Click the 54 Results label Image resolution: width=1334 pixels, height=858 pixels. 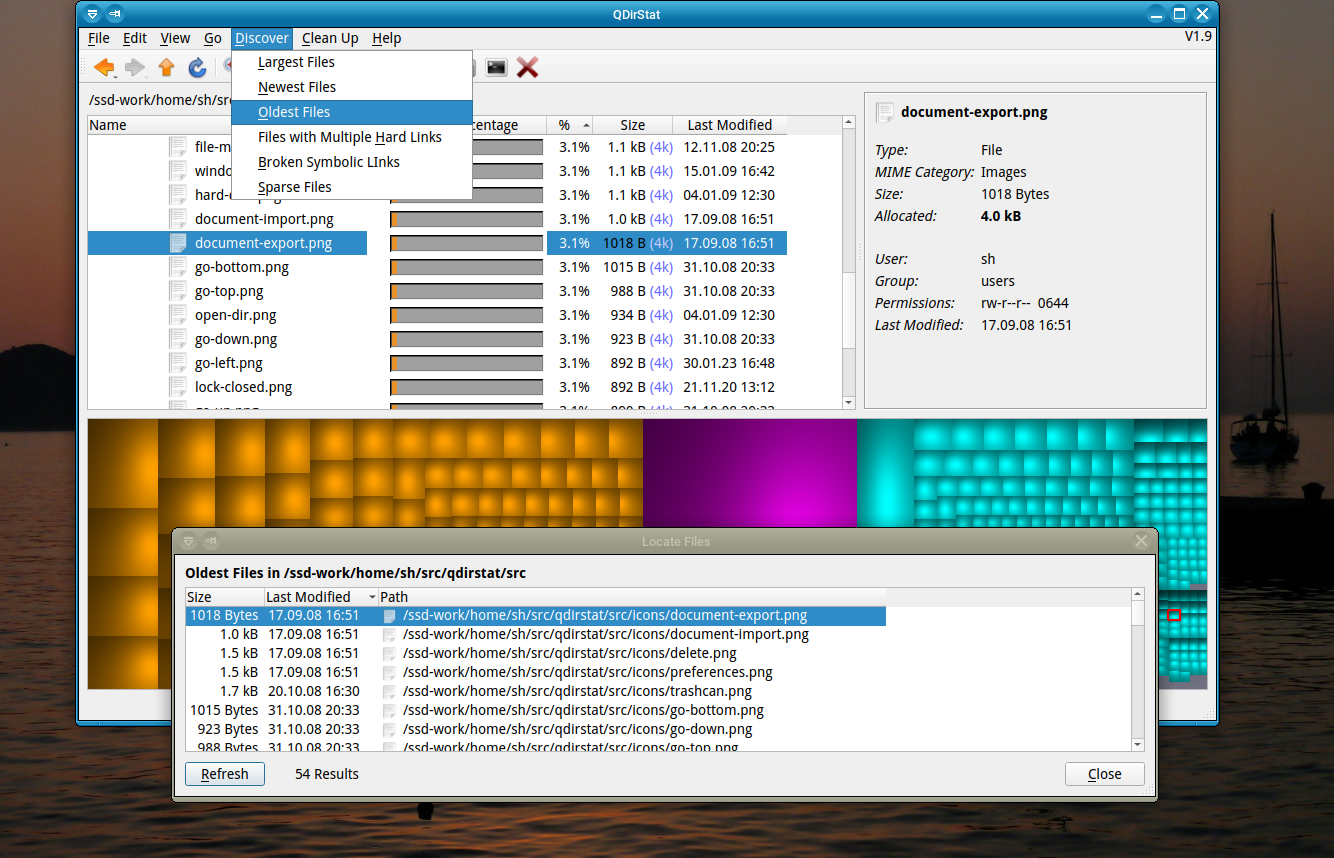[x=327, y=774]
